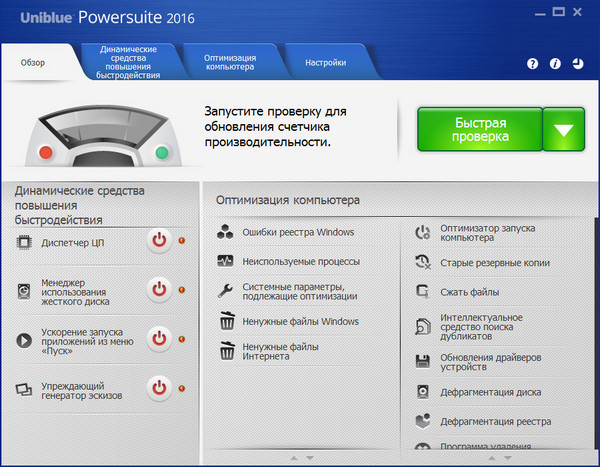Switch to the Настройки tab
Screen dimensions: 600x467
click(326, 63)
